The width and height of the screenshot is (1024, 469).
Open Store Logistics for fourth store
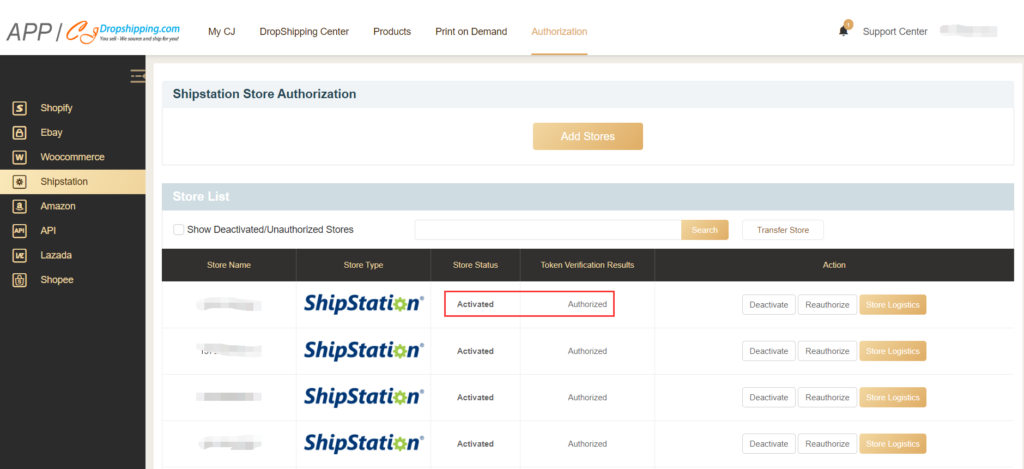(x=893, y=444)
